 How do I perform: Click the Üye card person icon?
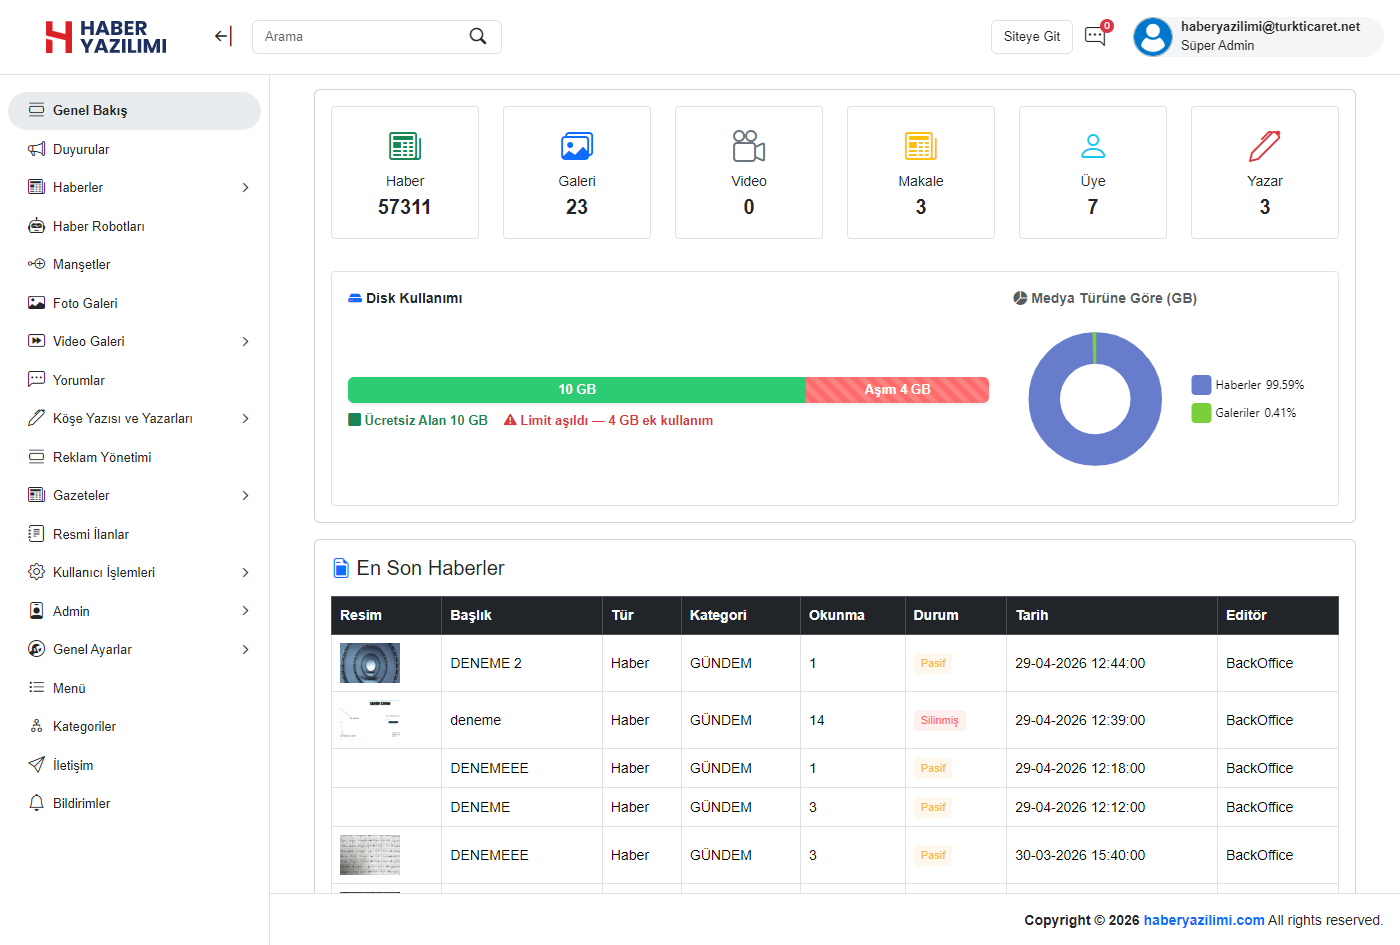coord(1093,146)
